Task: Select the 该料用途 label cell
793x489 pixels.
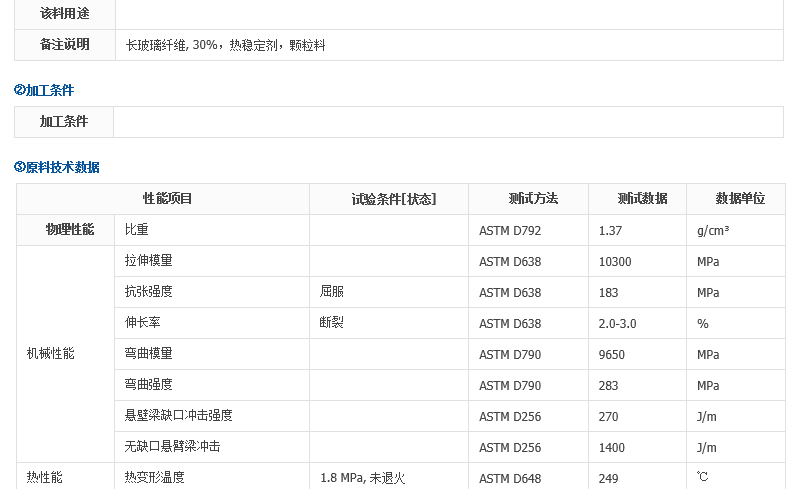Action: coord(65,14)
